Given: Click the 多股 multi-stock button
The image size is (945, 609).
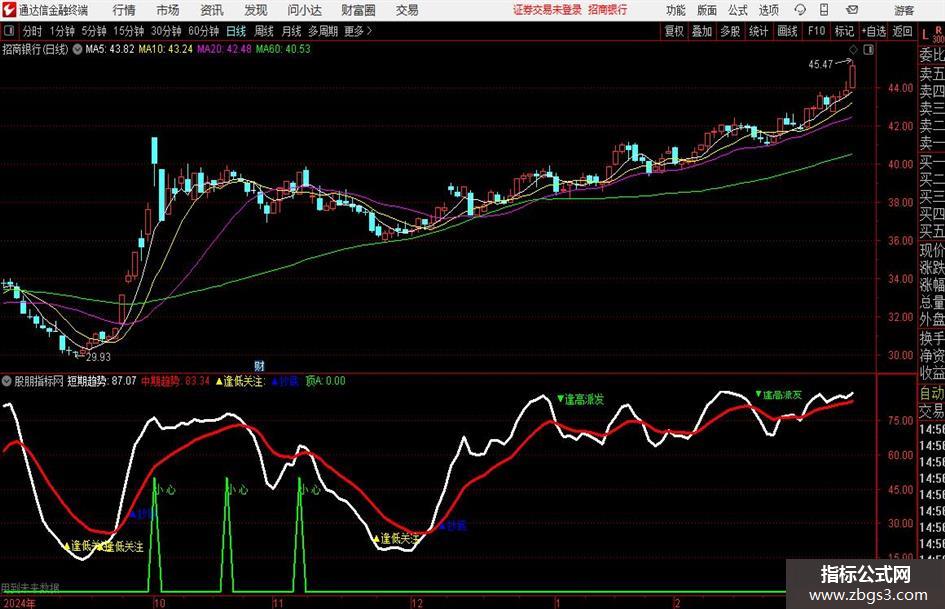Looking at the screenshot, I should [730, 31].
